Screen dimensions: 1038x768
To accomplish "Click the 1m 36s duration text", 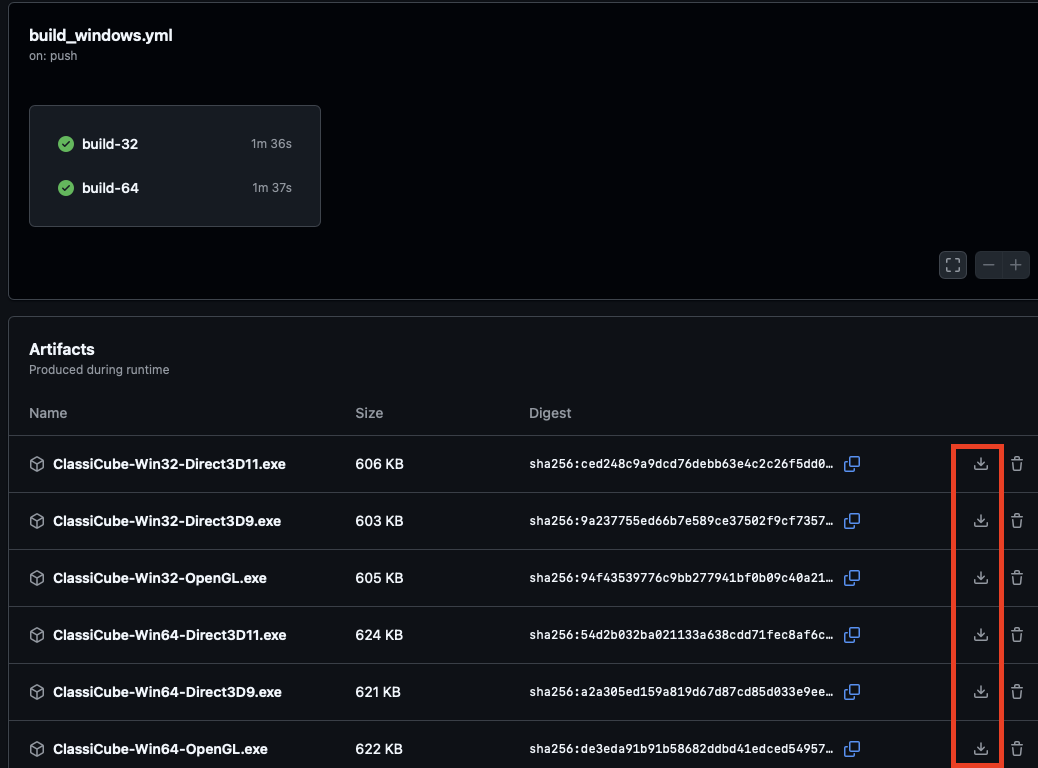I will coord(271,144).
